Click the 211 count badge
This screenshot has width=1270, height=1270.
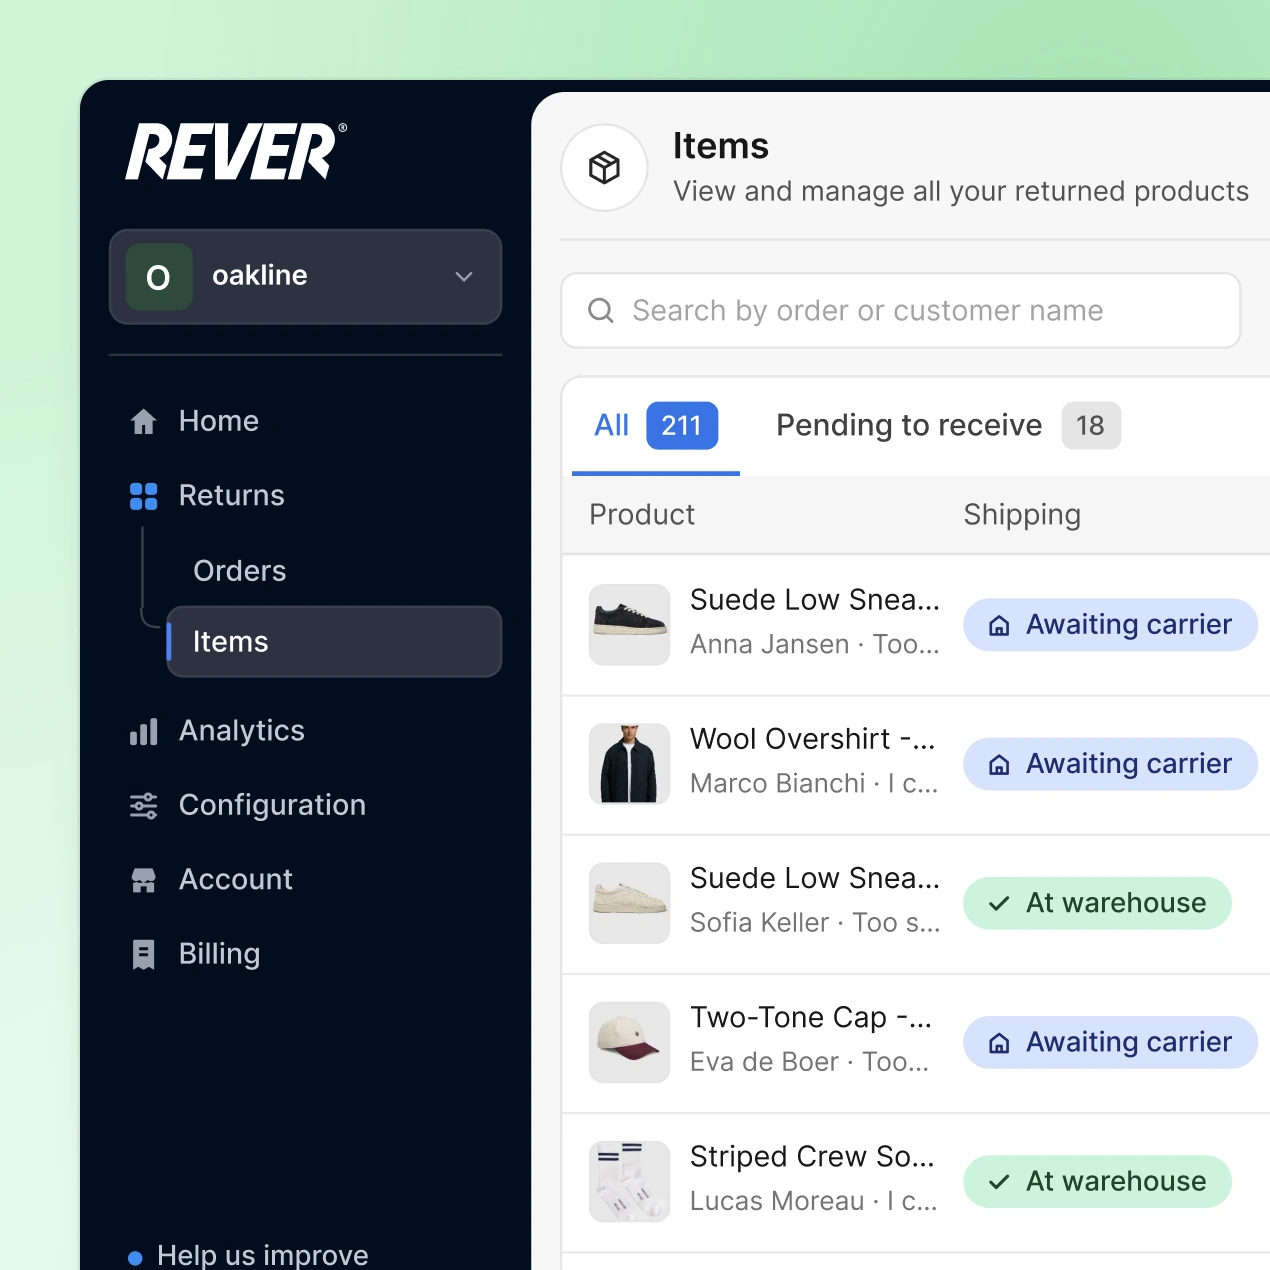click(x=682, y=426)
